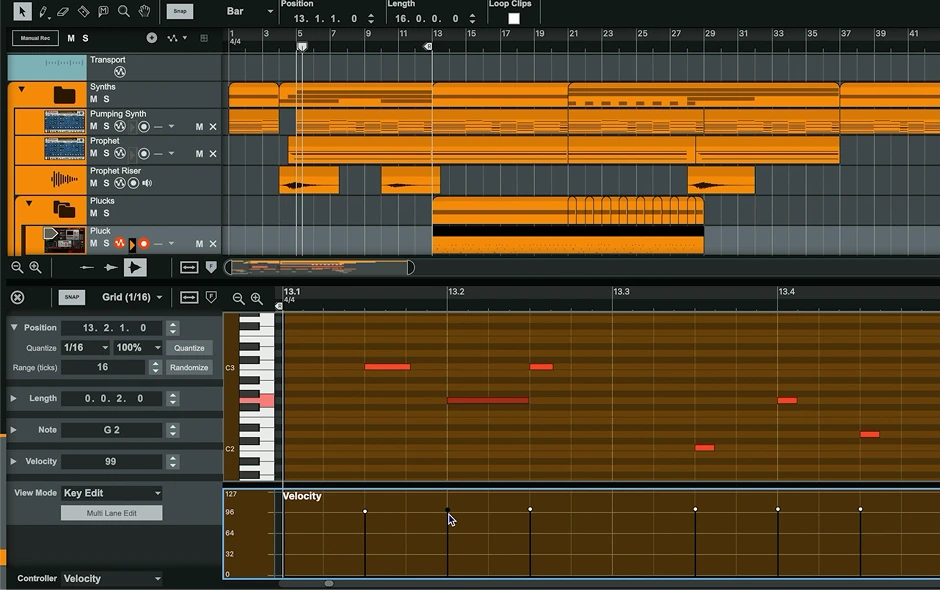Expand the Length section

[13, 398]
